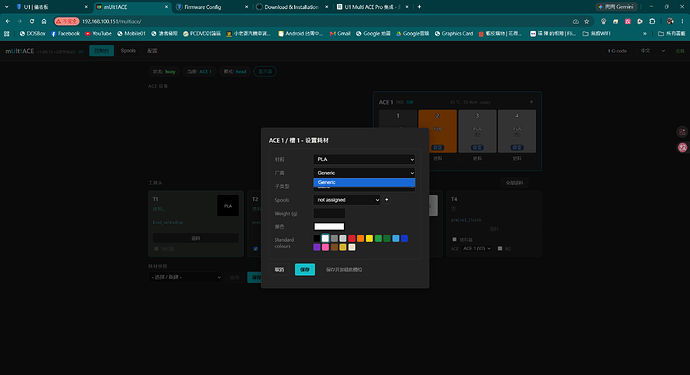Open the Gemini button in the browser title bar
Viewport: 690px width, 375px height.
coord(616,7)
